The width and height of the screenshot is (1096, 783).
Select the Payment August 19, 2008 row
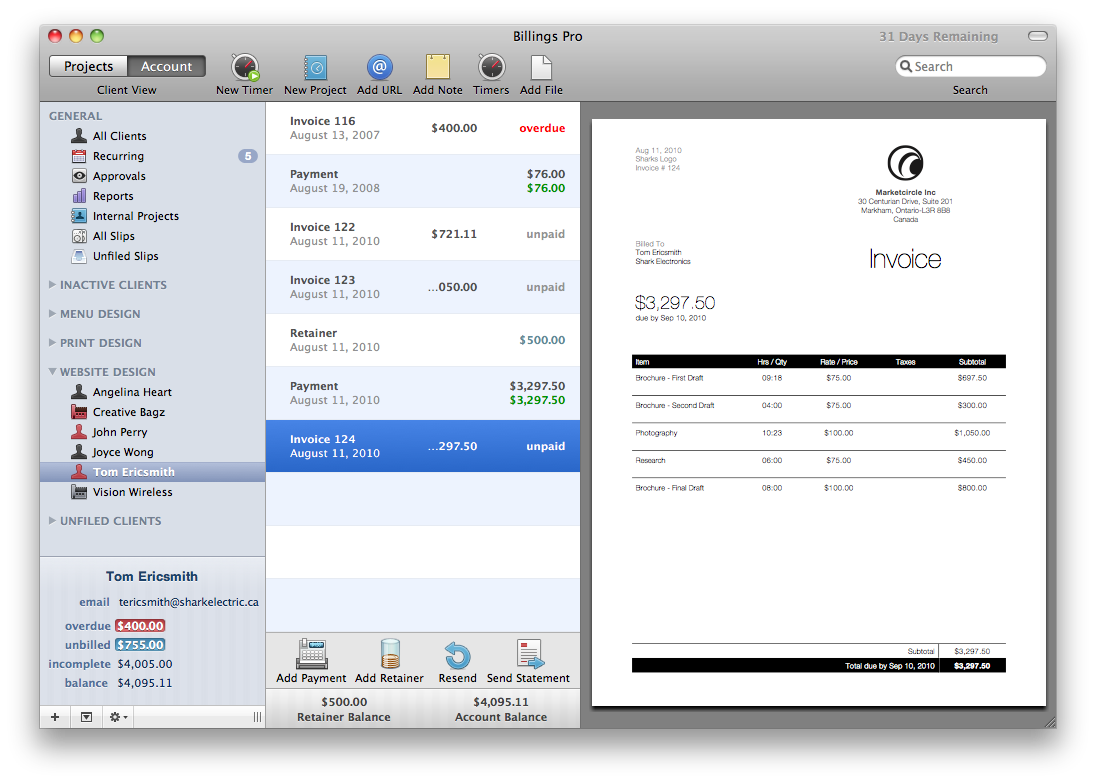[423, 181]
